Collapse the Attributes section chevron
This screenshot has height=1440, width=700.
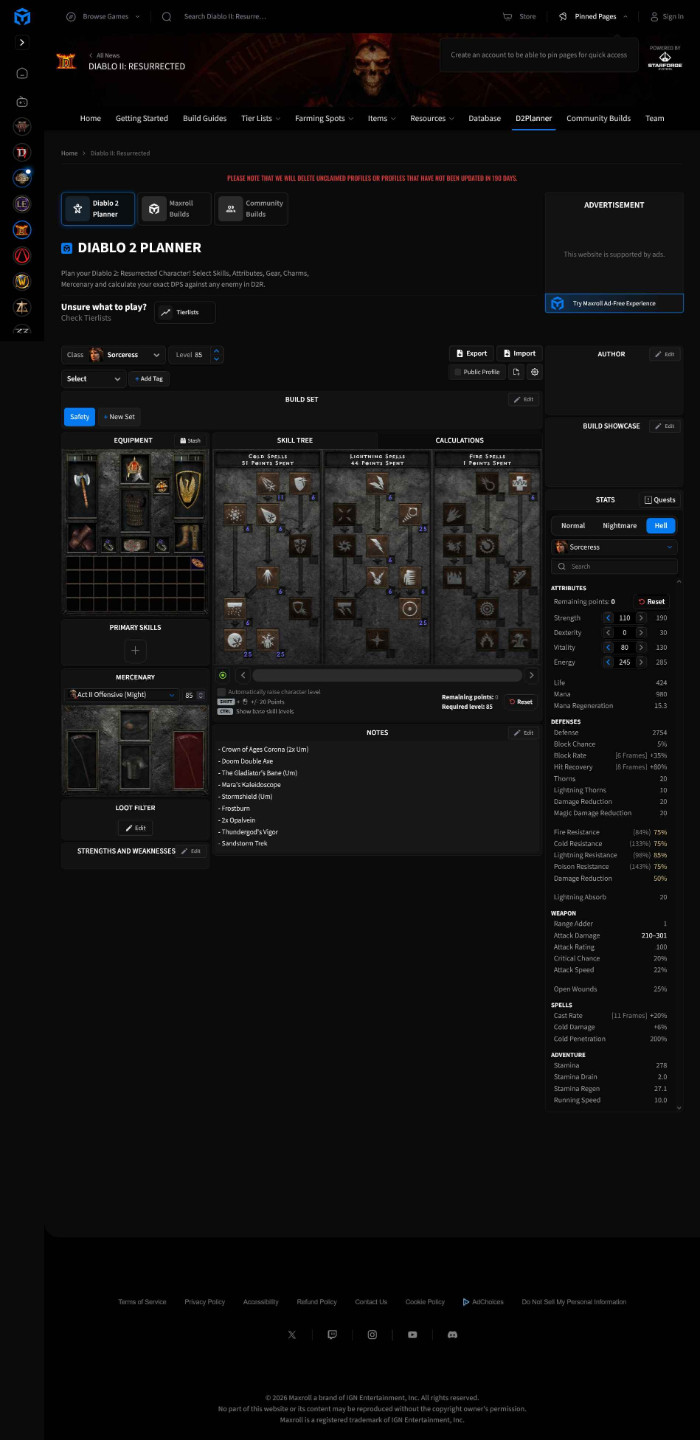tap(680, 582)
